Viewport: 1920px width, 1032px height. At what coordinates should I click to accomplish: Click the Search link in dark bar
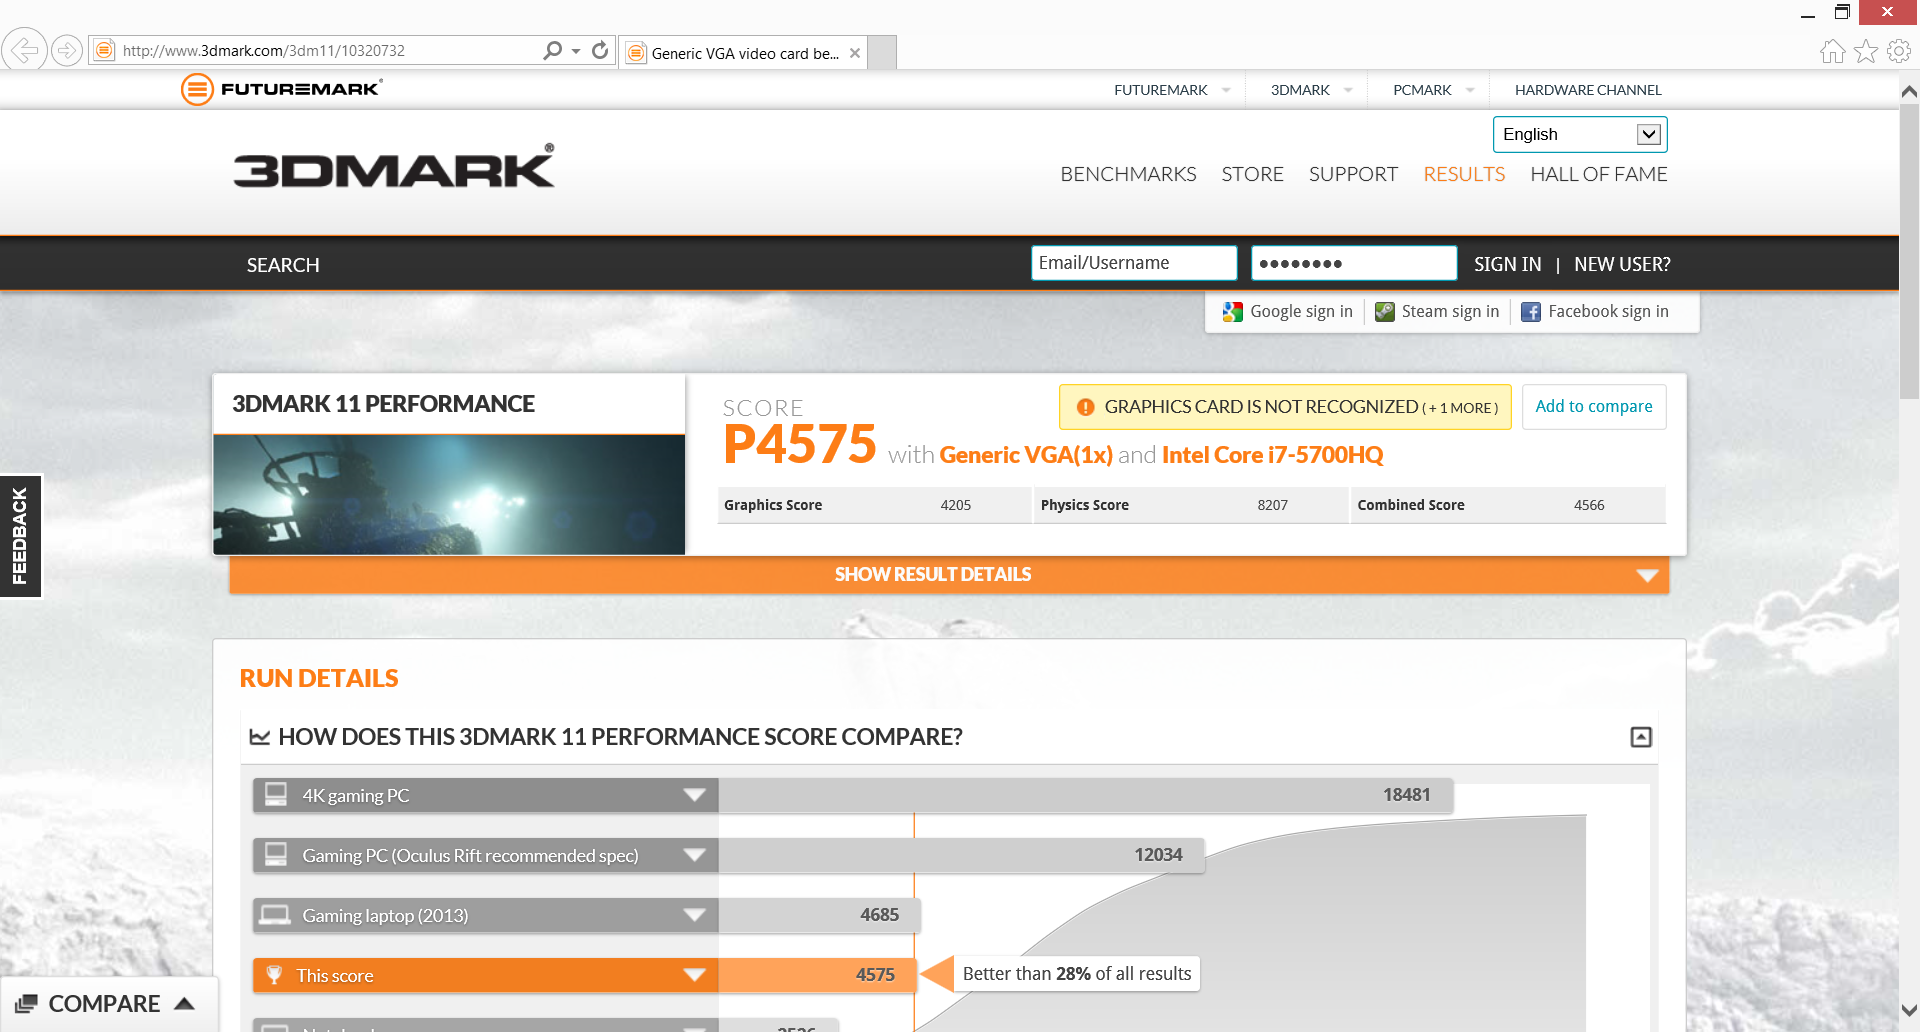pyautogui.click(x=283, y=265)
